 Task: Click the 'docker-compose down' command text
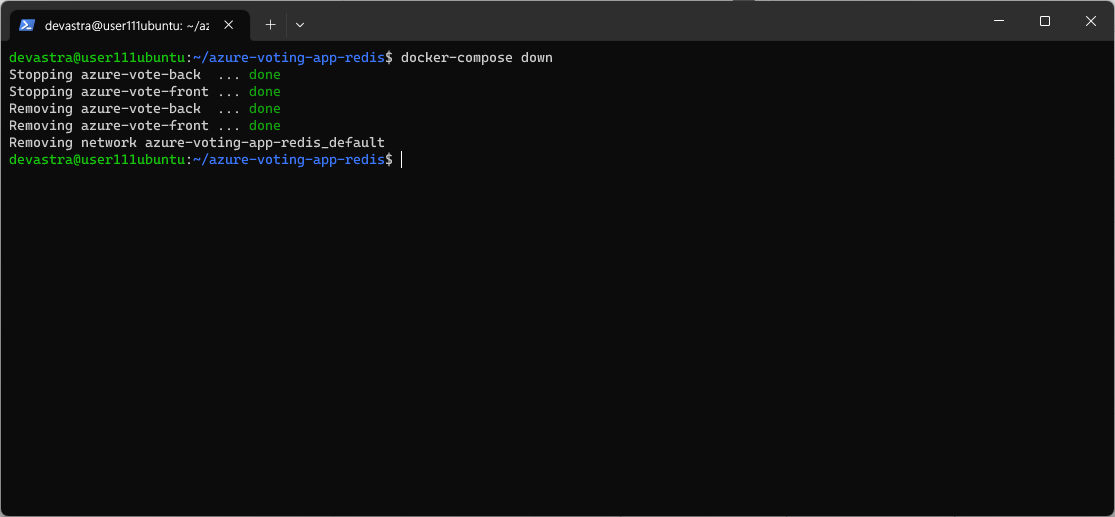pyautogui.click(x=476, y=58)
